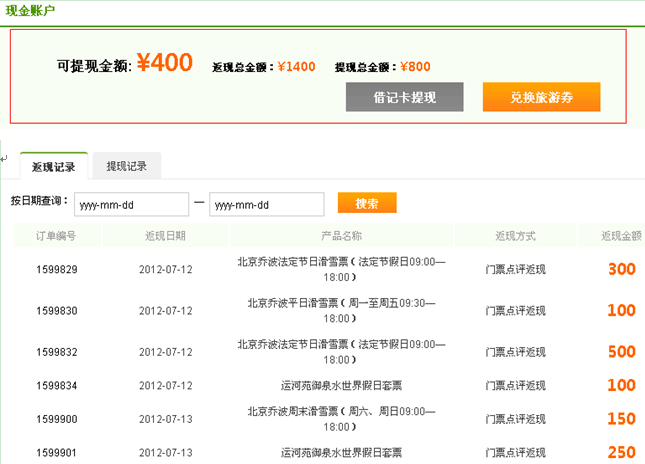The image size is (645, 464).
Task: Focus the start date input field
Action: point(131,204)
